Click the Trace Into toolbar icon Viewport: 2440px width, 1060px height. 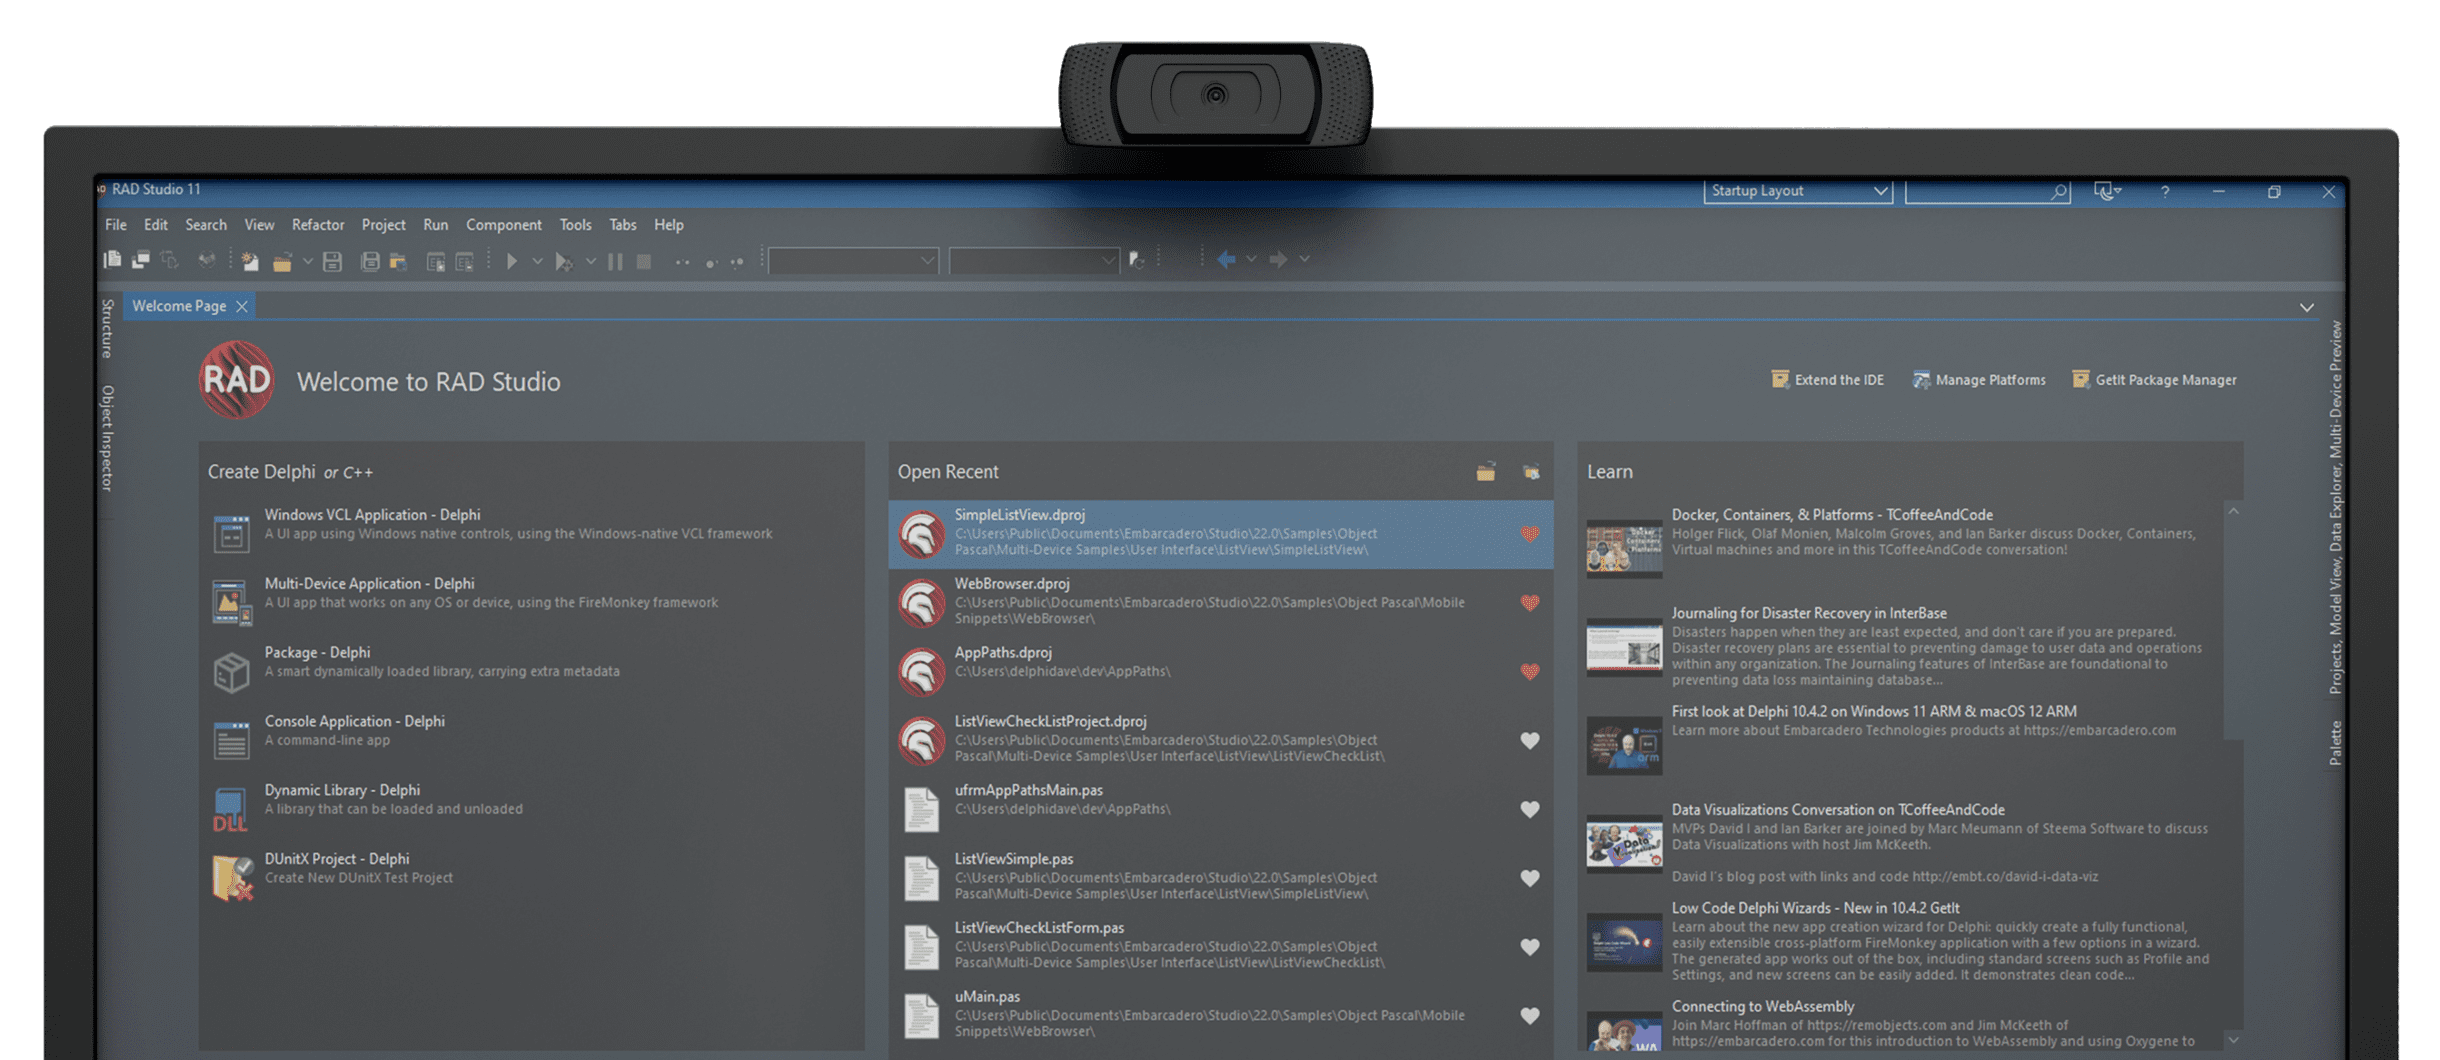682,262
